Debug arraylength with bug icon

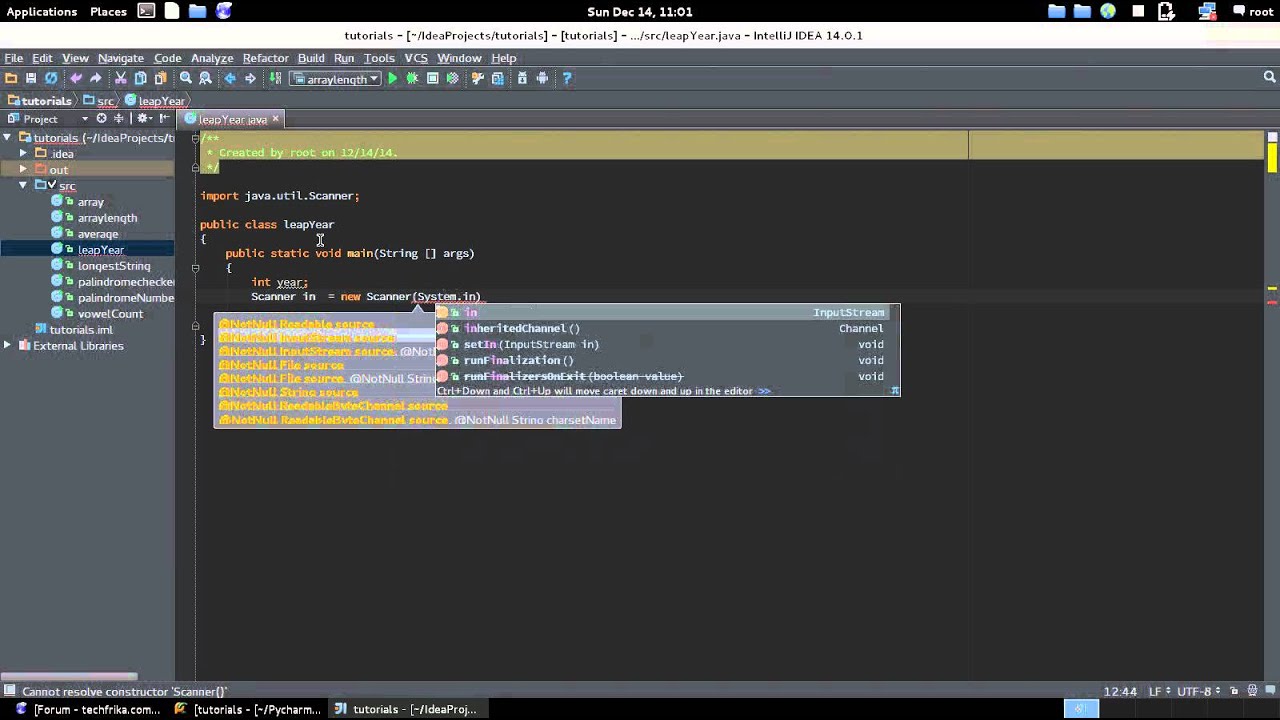pos(412,78)
